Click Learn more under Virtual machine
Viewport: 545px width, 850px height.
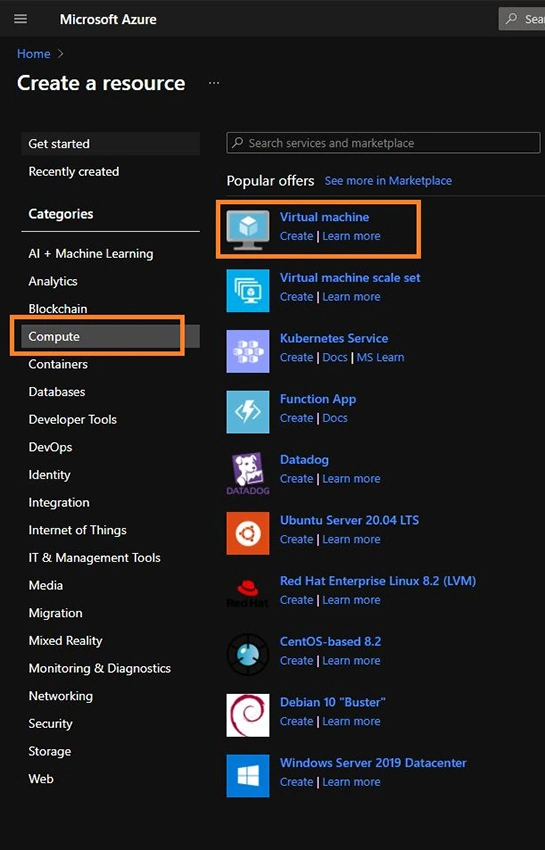tap(351, 236)
